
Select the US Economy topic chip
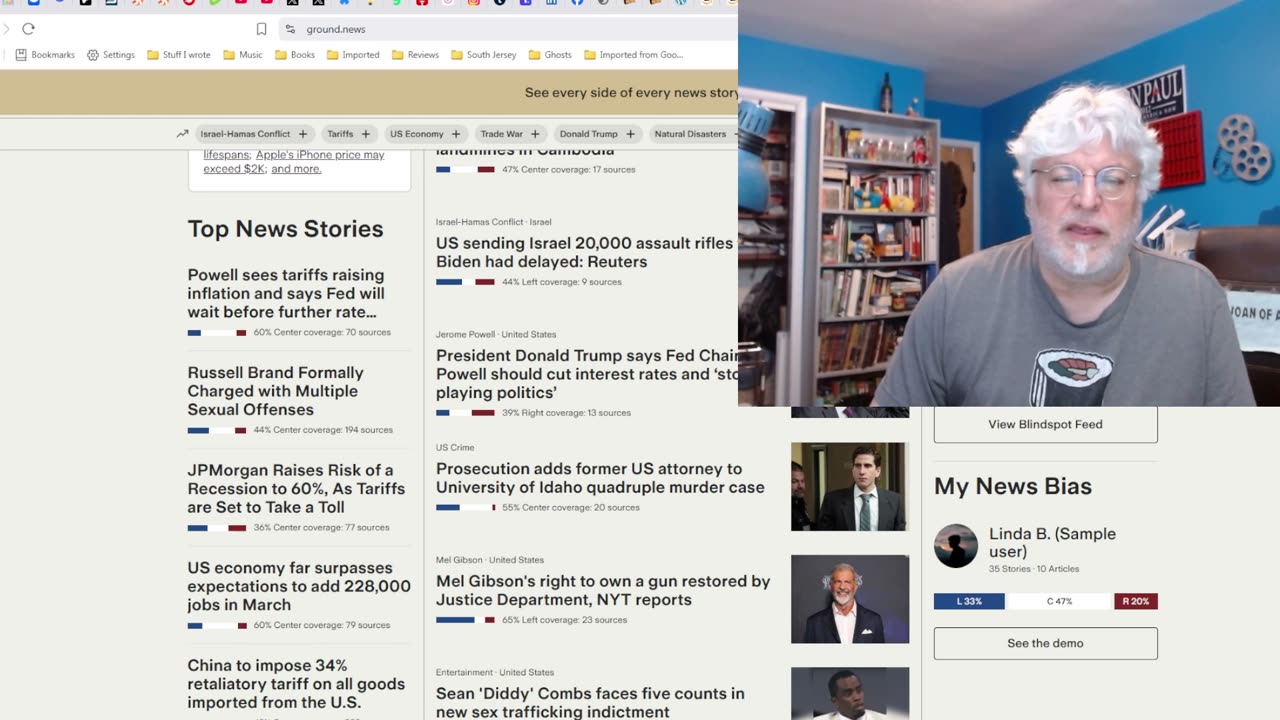pyautogui.click(x=417, y=134)
